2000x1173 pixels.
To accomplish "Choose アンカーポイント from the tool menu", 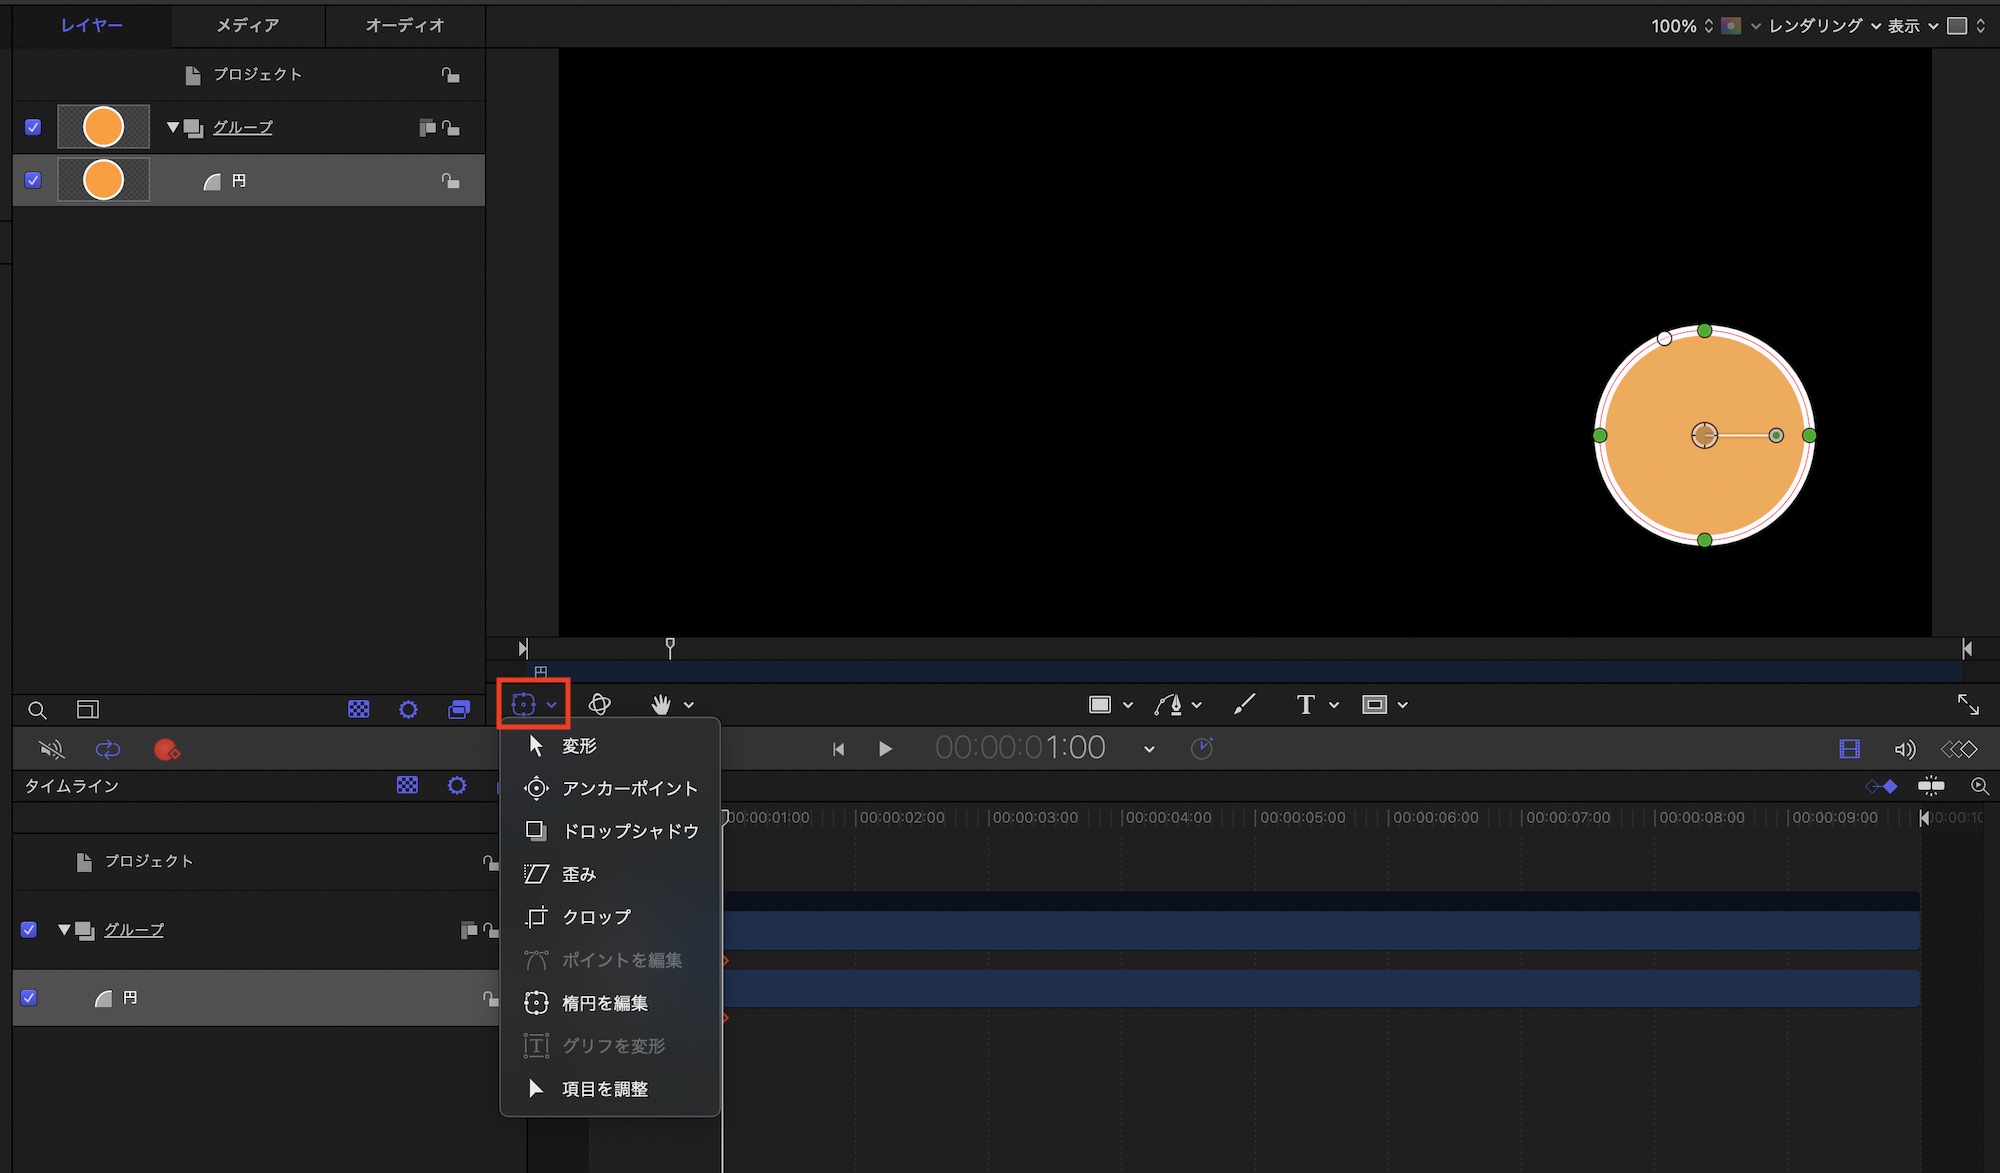I will point(628,788).
